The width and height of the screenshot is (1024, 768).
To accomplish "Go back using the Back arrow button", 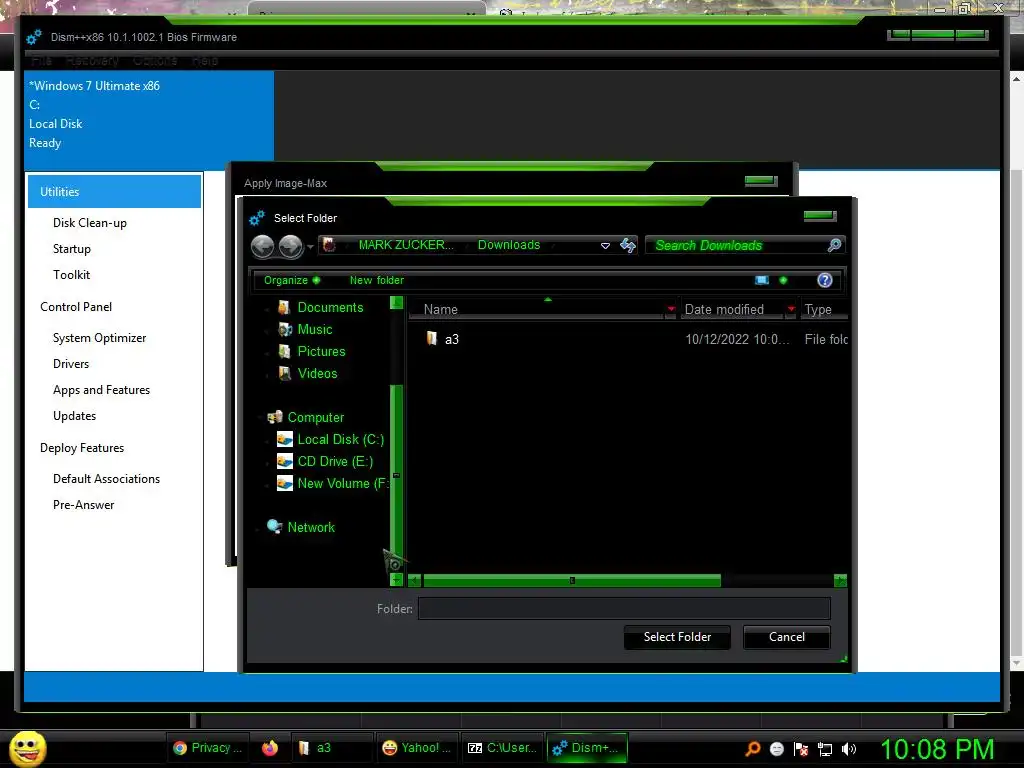I will (263, 246).
